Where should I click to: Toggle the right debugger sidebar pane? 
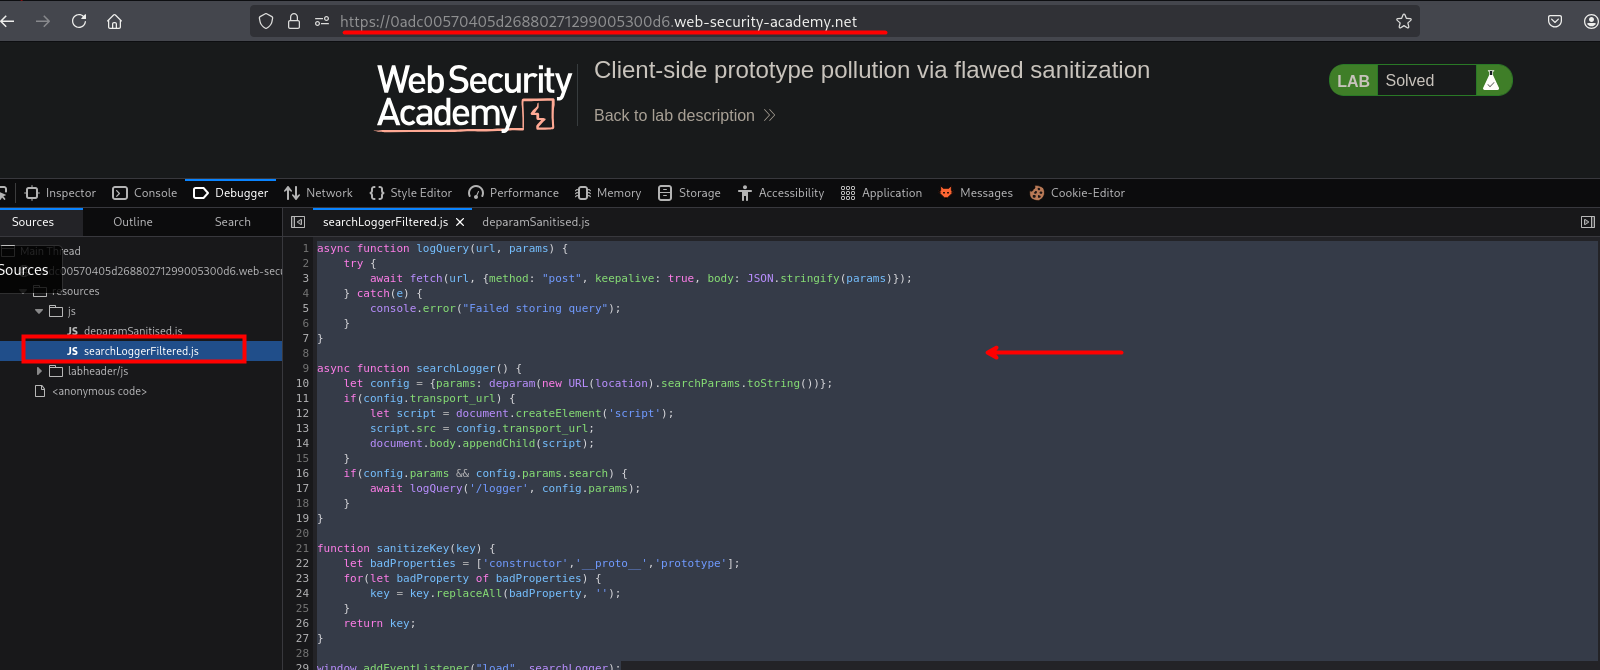tap(1587, 222)
